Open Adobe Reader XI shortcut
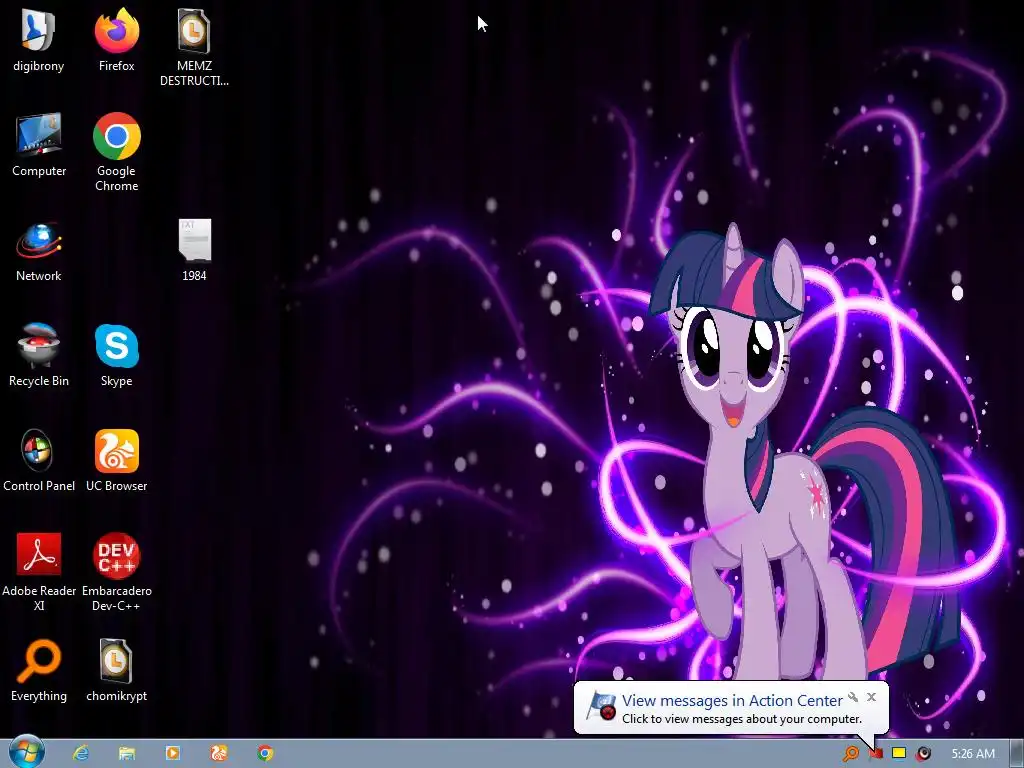Screen dimensions: 1024x768 39,573
